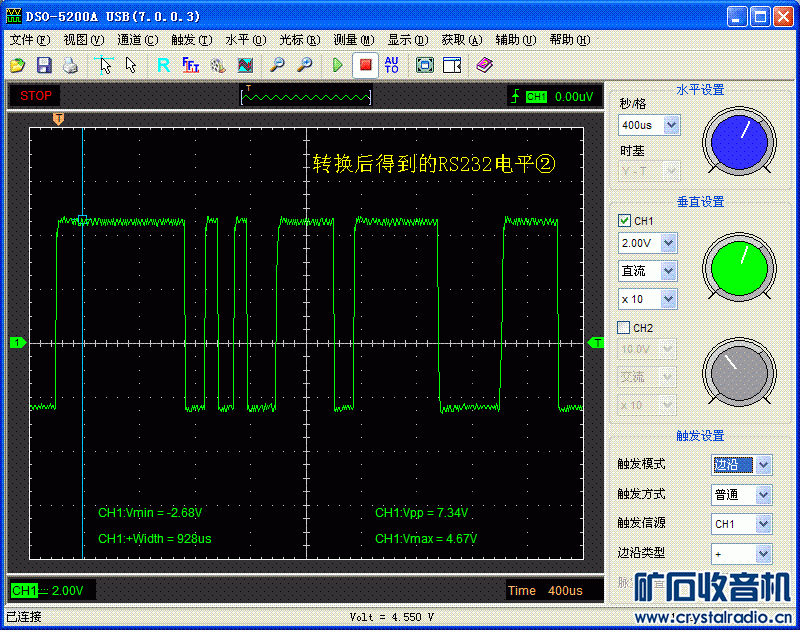Click the red STOP status indicator
The width and height of the screenshot is (800, 630).
35,95
